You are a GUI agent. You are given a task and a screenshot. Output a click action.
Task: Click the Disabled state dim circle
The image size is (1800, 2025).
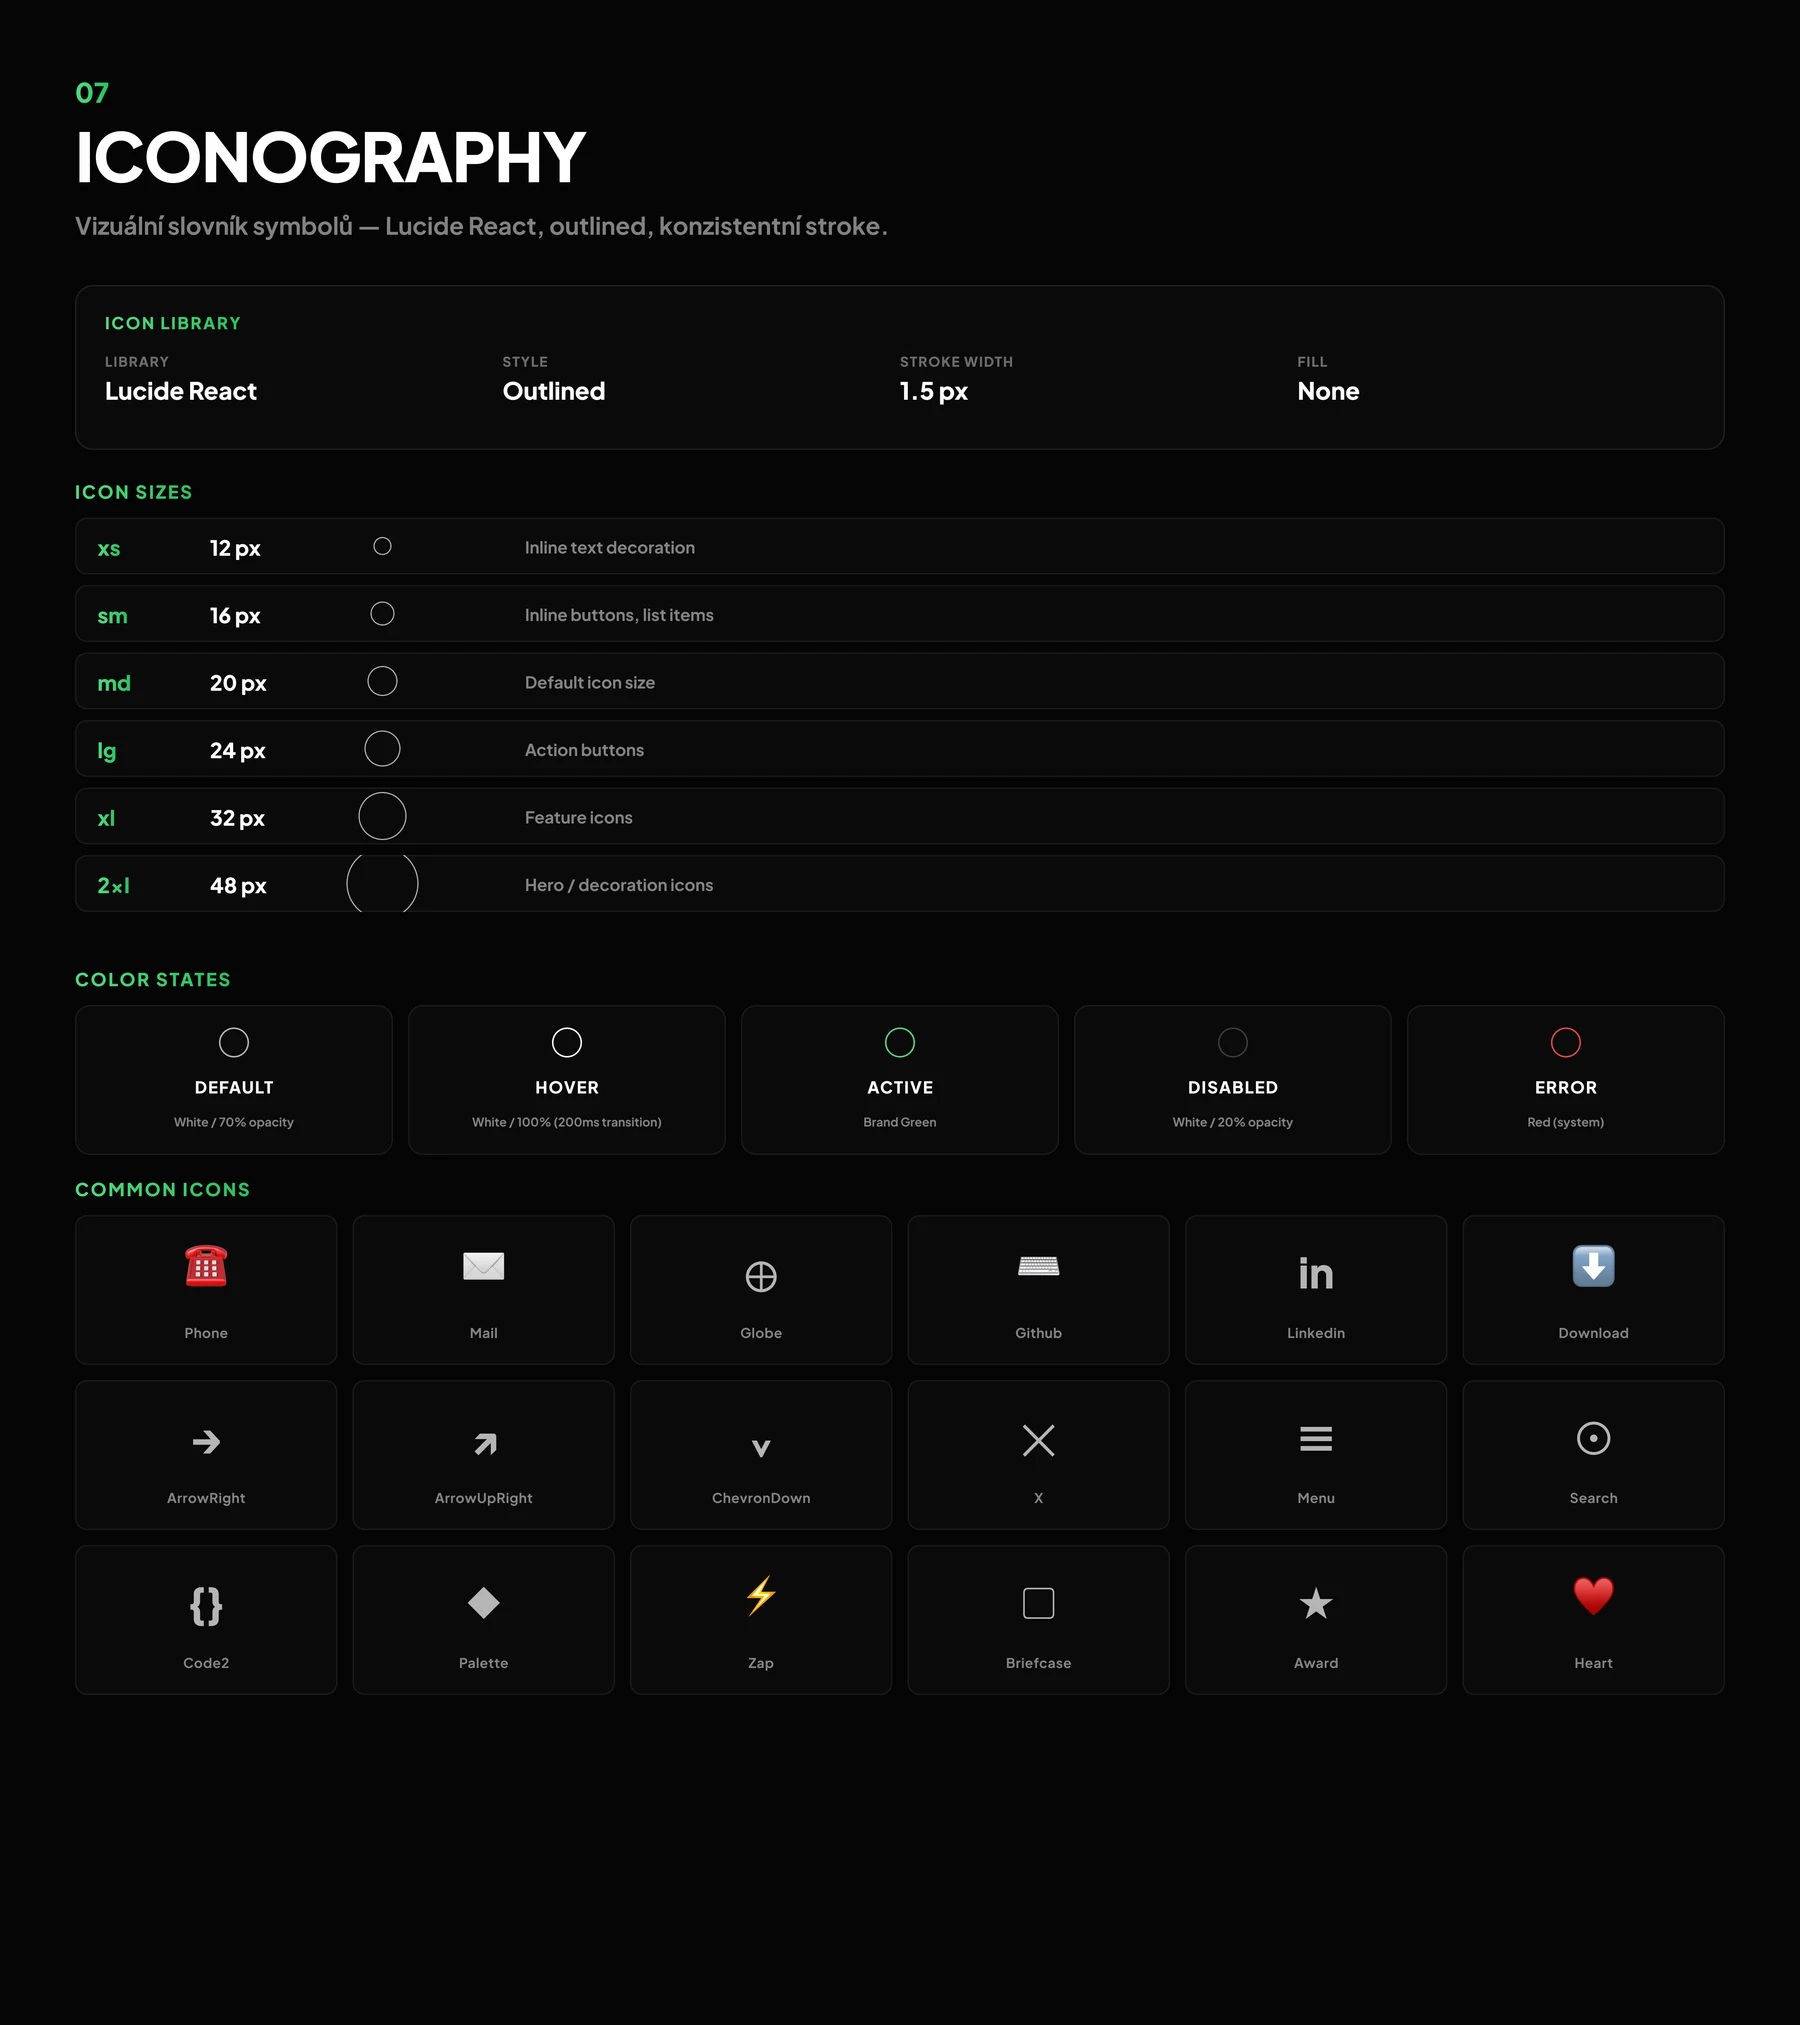pos(1233,1042)
